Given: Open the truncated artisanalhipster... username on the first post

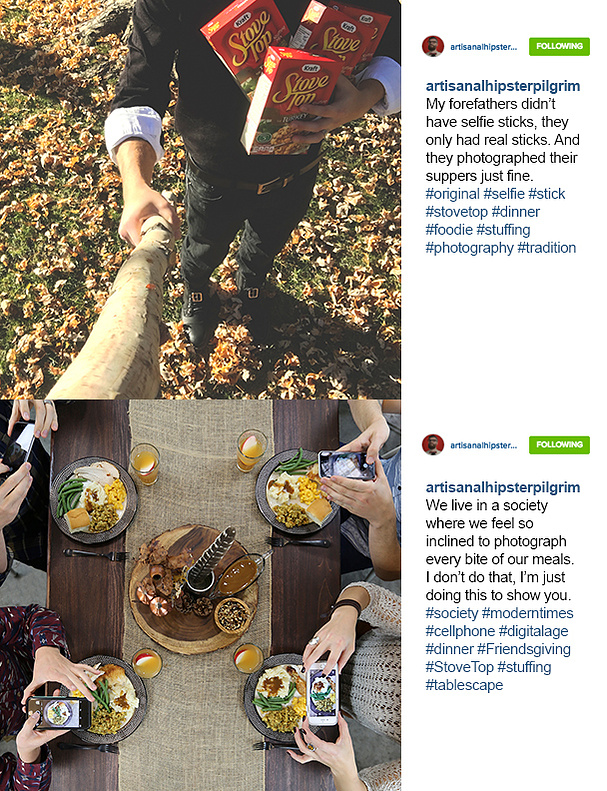Looking at the screenshot, I should click(x=483, y=47).
